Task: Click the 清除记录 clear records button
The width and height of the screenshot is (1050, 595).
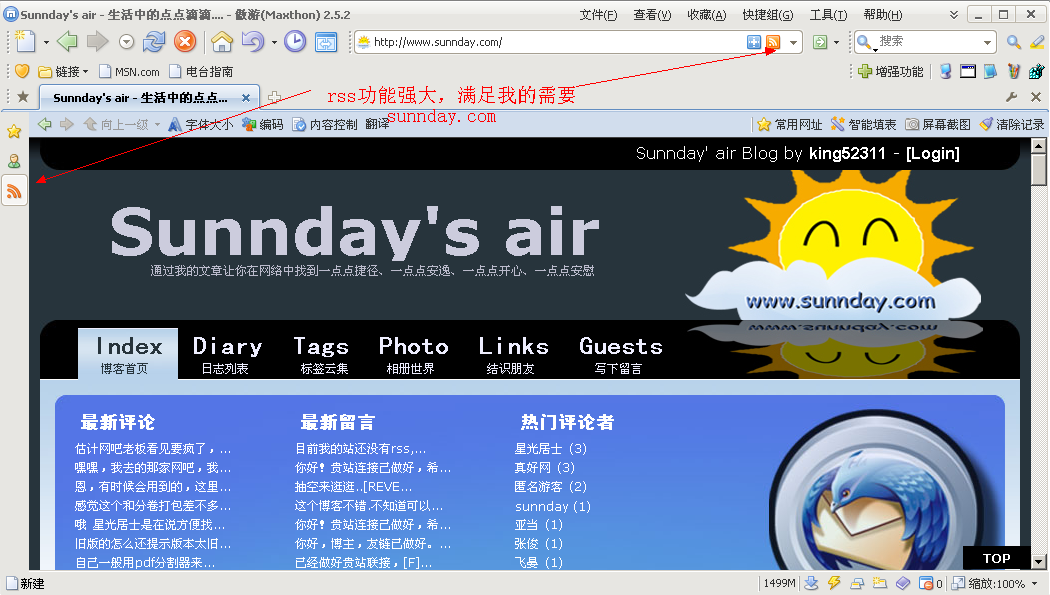Action: pos(1011,124)
